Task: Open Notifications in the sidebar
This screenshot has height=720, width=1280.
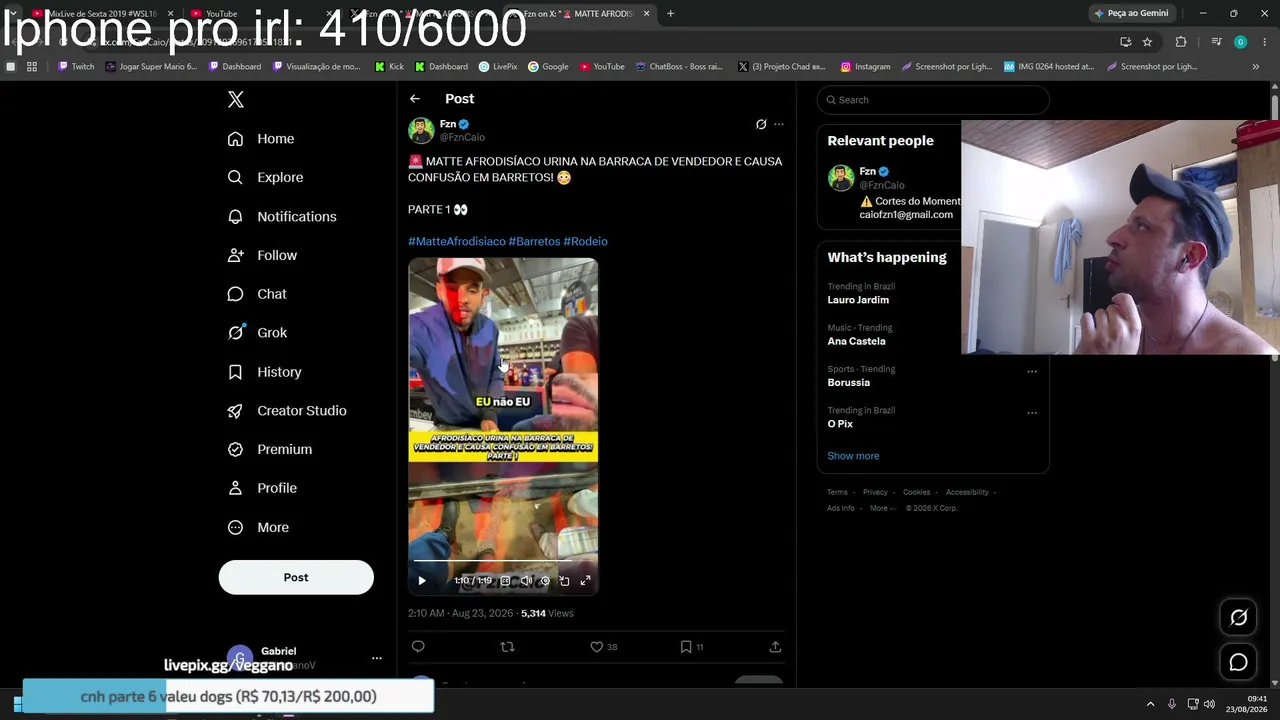Action: pyautogui.click(x=282, y=216)
